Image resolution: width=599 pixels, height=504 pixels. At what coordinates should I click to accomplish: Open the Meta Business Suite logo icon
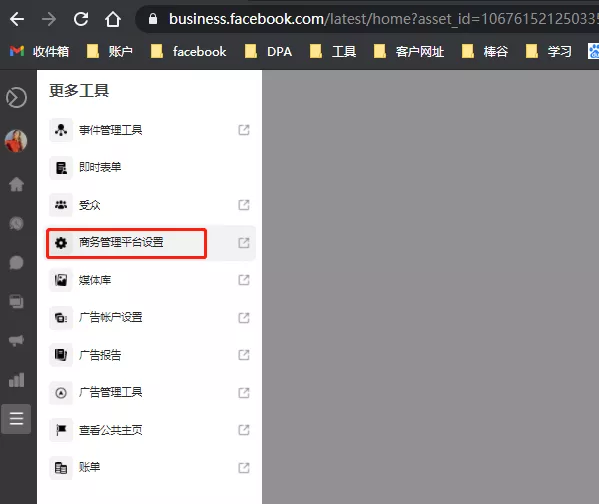pos(16,98)
